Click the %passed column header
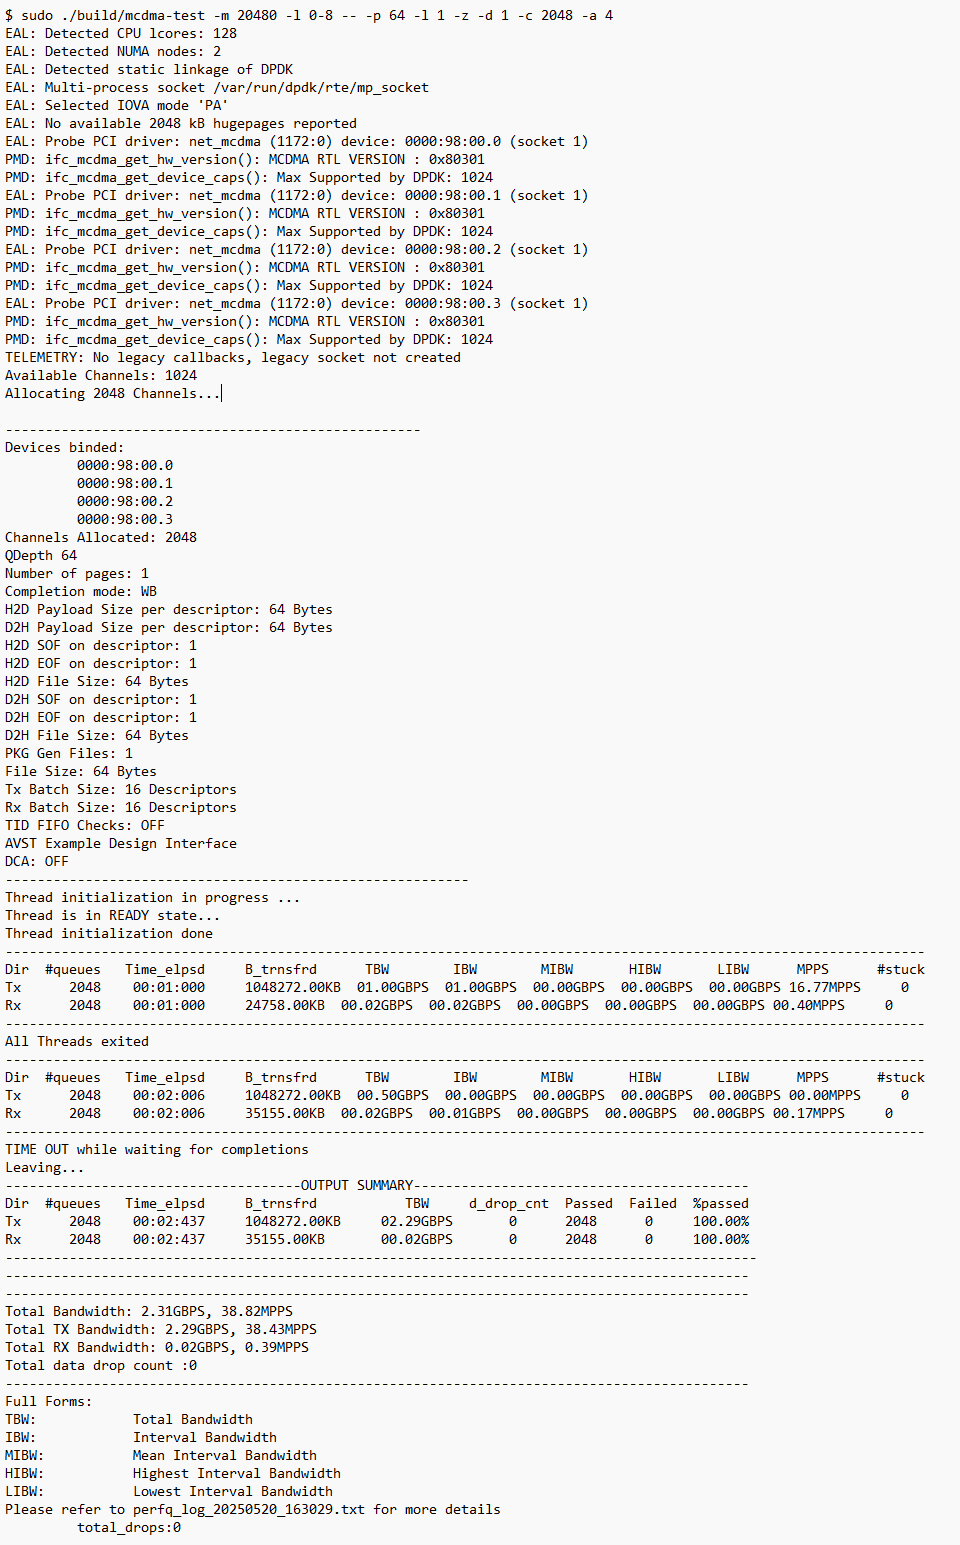 point(720,1203)
